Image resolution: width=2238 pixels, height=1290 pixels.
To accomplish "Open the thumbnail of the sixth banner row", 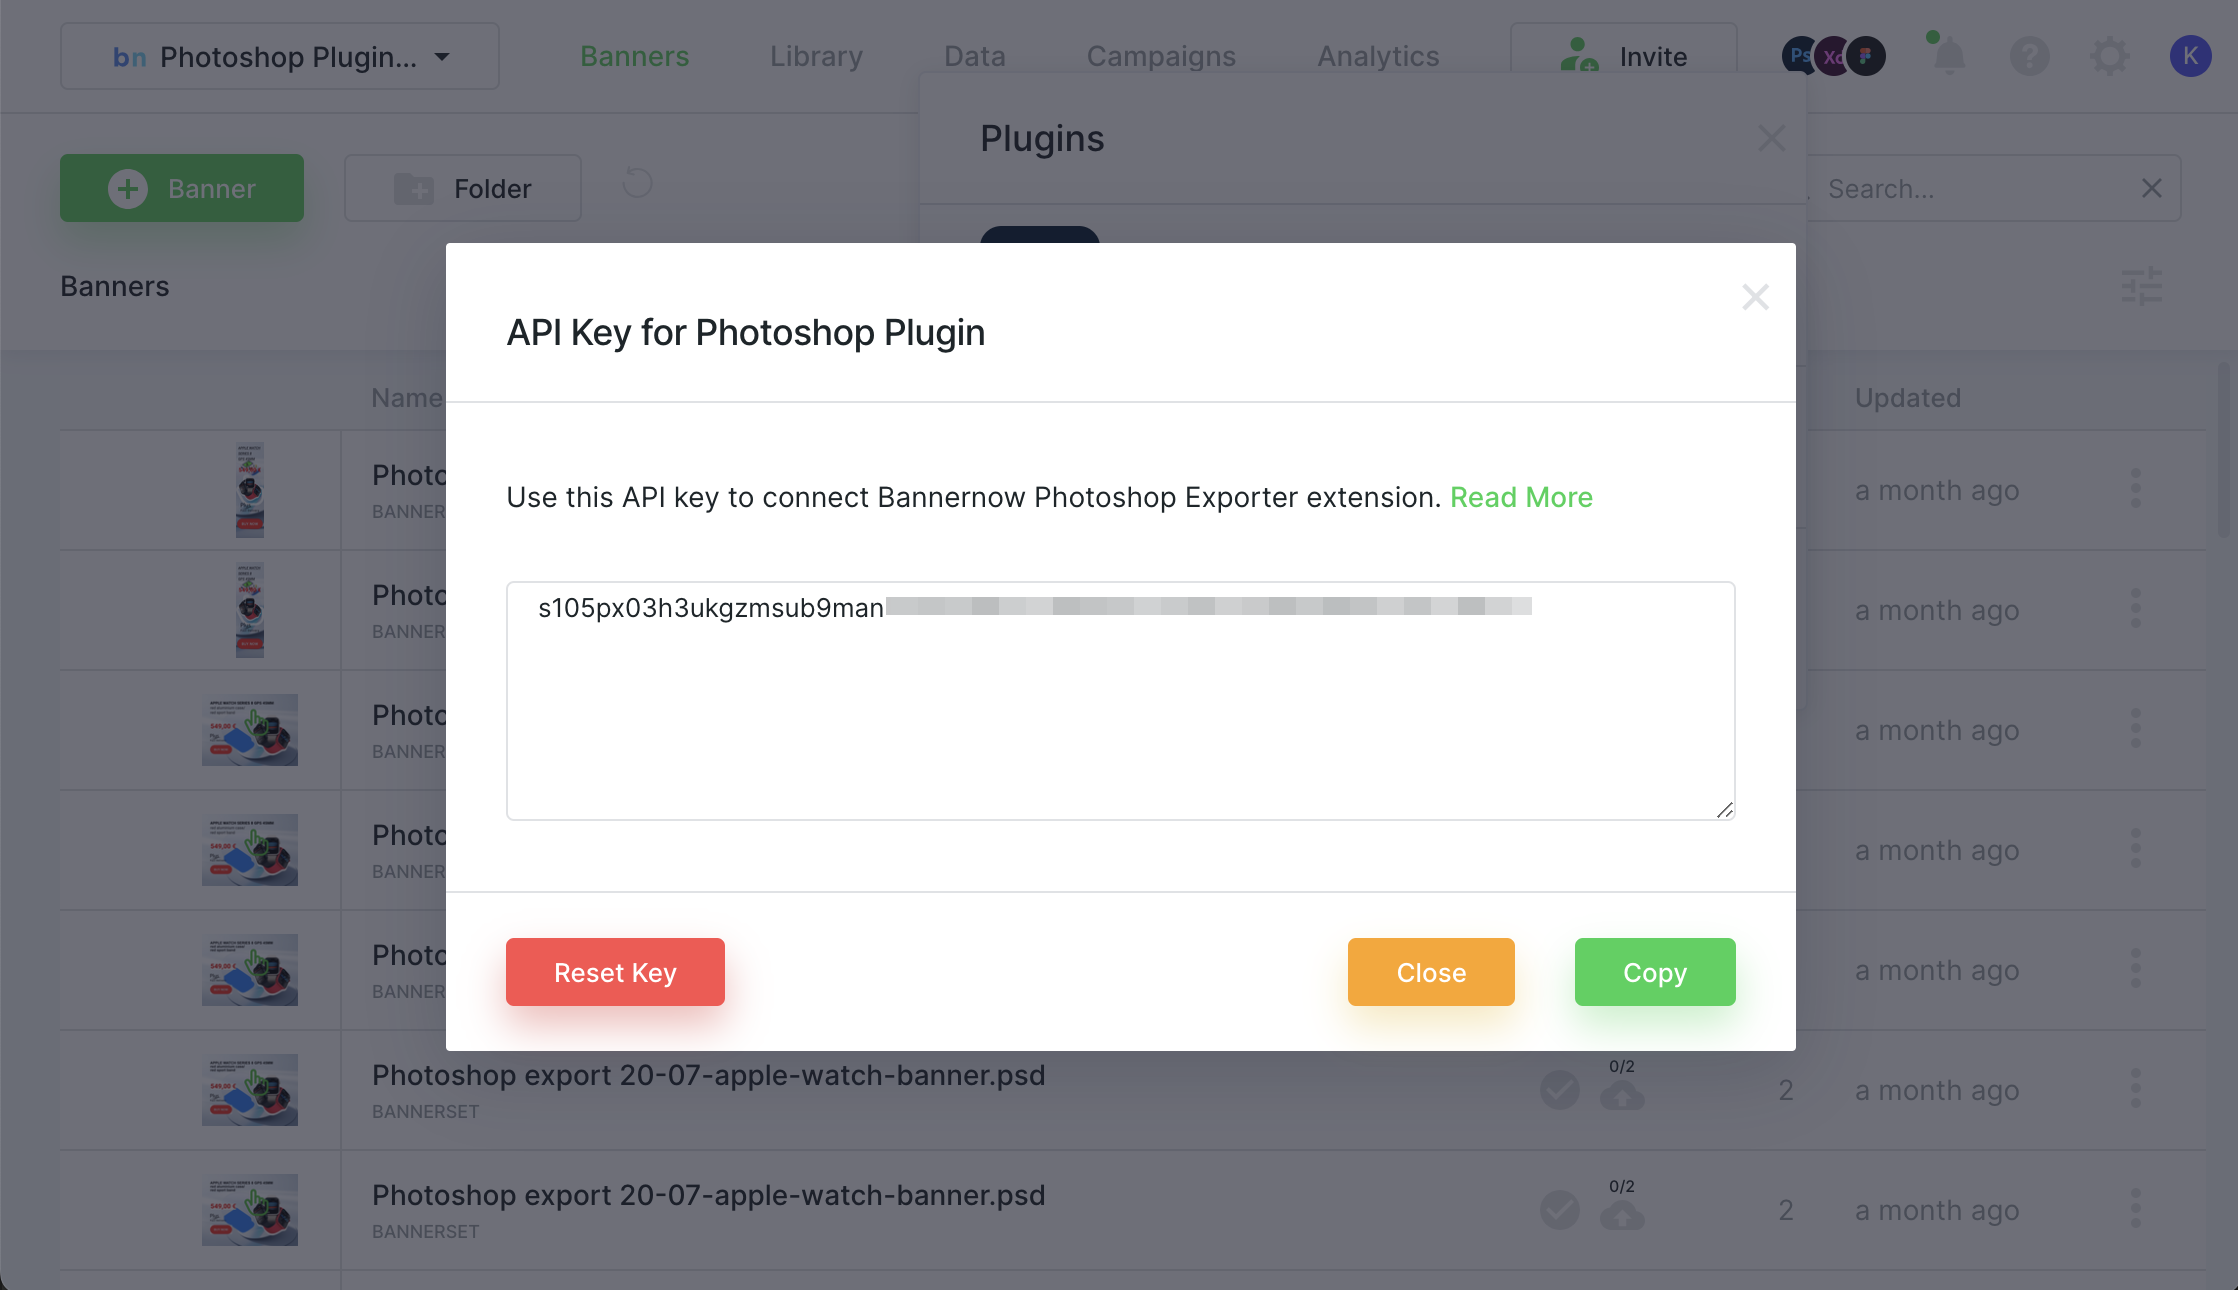I will [250, 1090].
